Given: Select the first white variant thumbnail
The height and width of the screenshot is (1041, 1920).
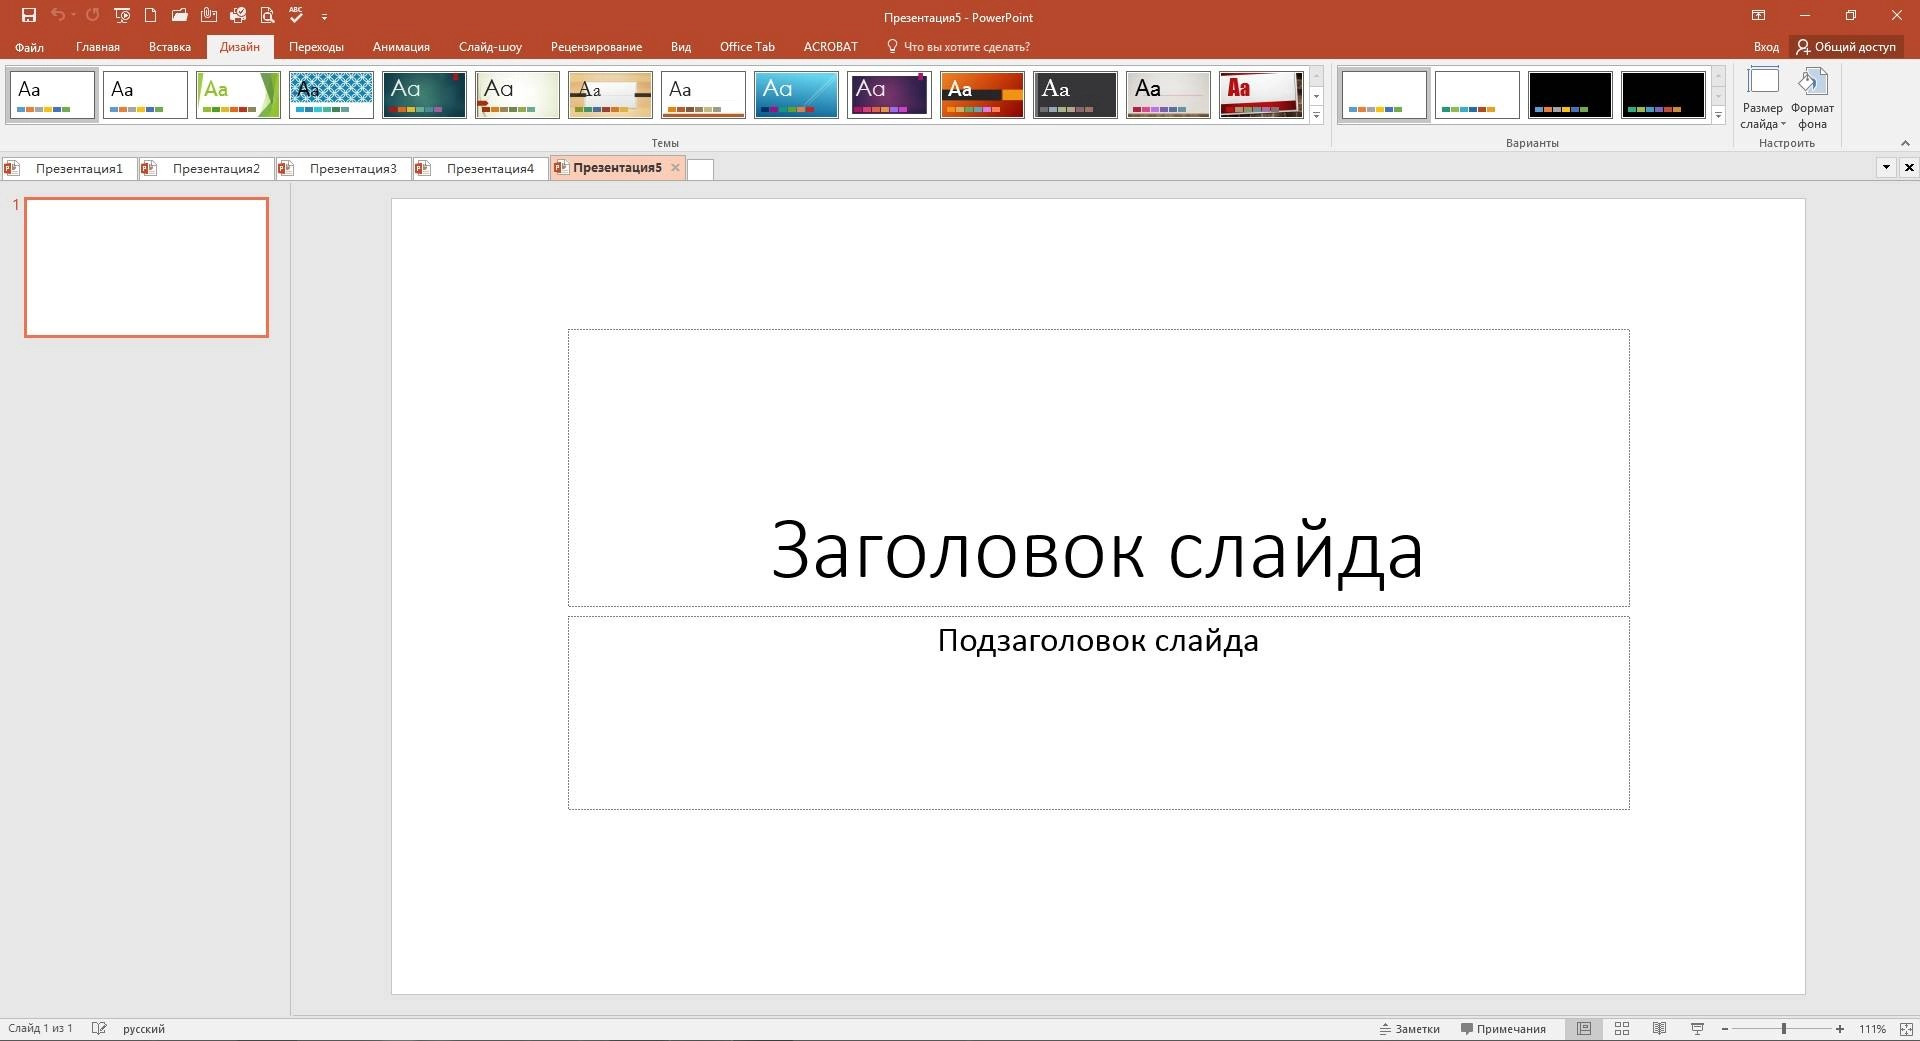Looking at the screenshot, I should (x=1384, y=95).
